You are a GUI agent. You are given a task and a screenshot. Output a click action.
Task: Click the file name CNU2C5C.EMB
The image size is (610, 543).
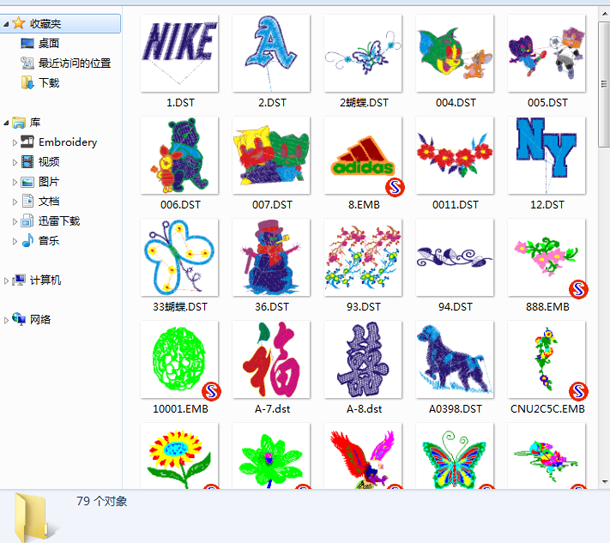click(547, 409)
